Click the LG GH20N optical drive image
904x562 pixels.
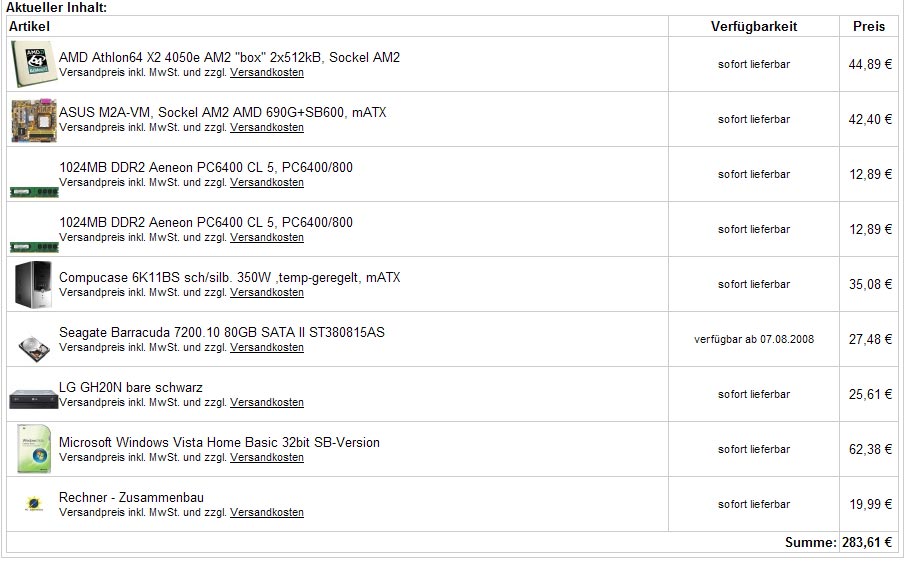click(x=33, y=399)
